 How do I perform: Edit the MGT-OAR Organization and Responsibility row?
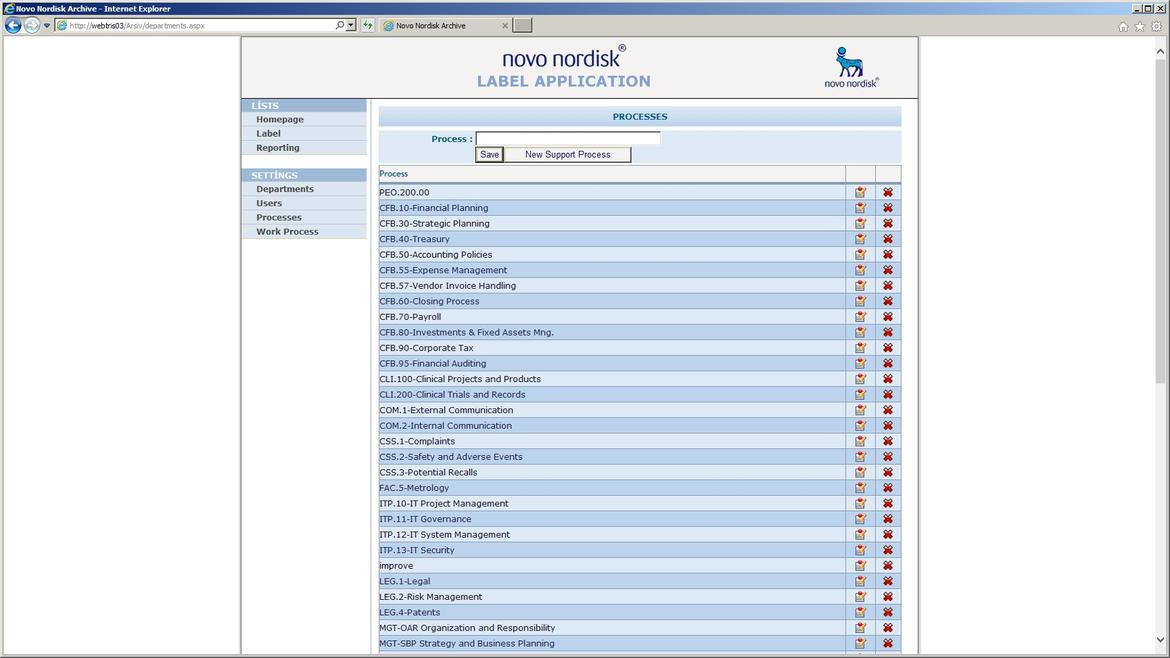[860, 628]
